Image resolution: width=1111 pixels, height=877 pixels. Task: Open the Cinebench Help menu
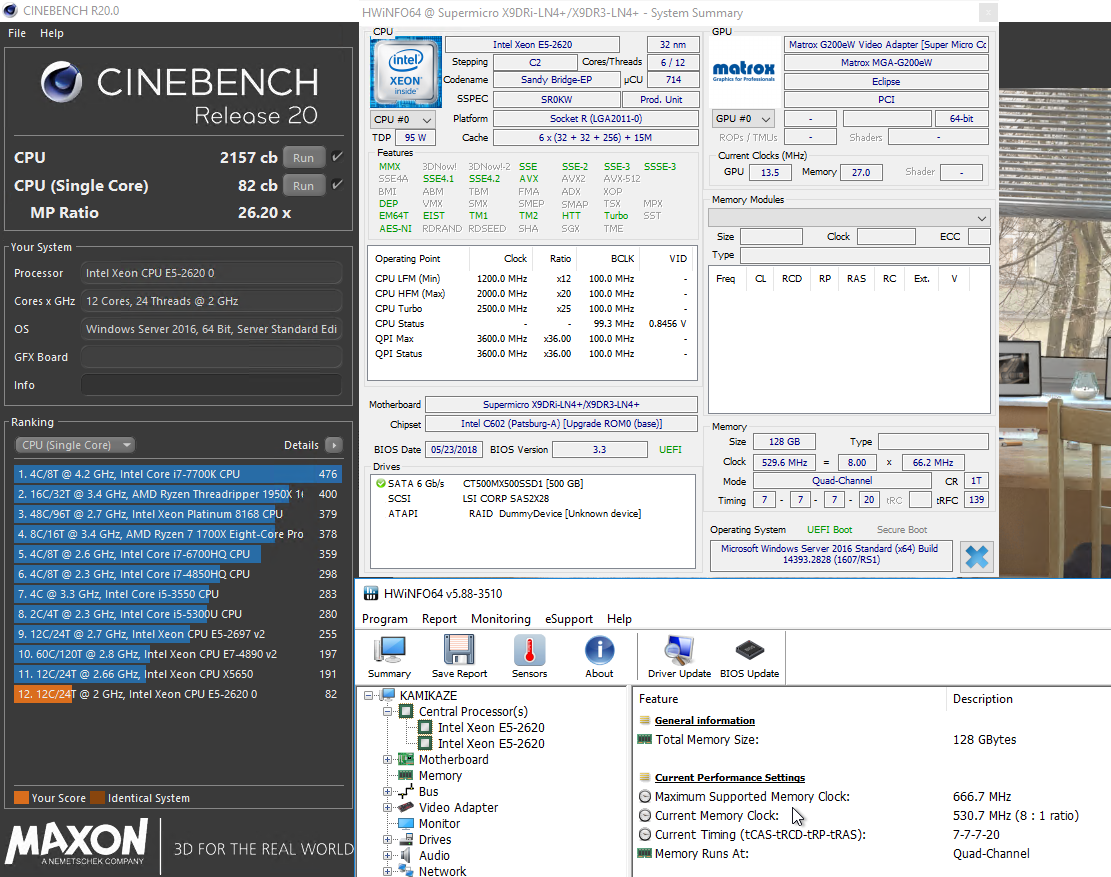click(x=52, y=33)
